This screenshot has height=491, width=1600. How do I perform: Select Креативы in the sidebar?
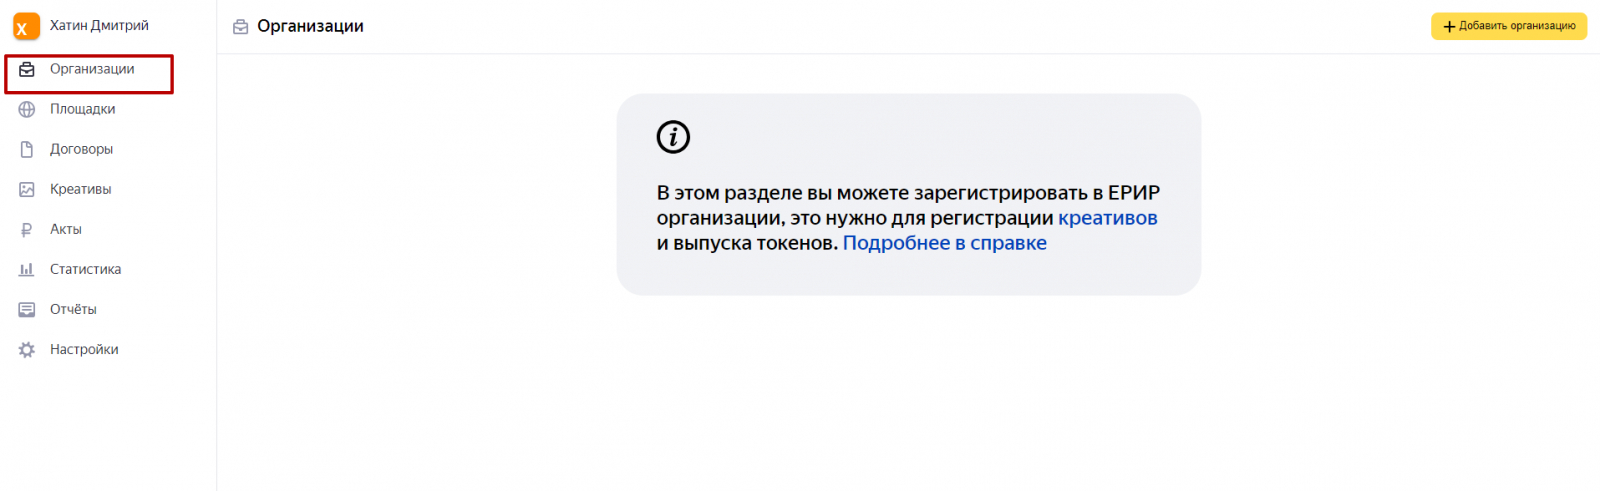tap(81, 189)
